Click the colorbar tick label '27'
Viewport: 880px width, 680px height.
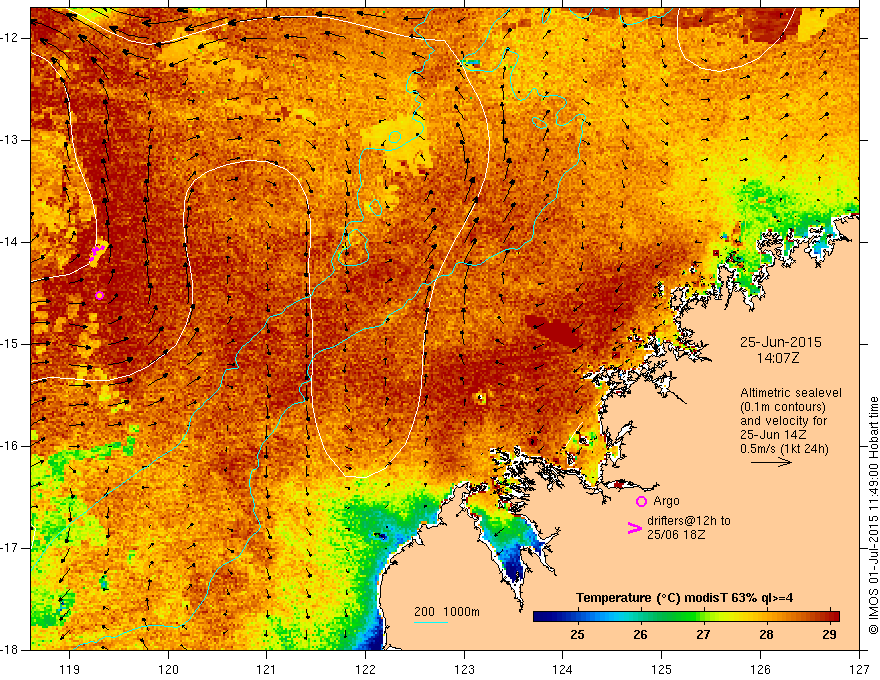(x=703, y=635)
